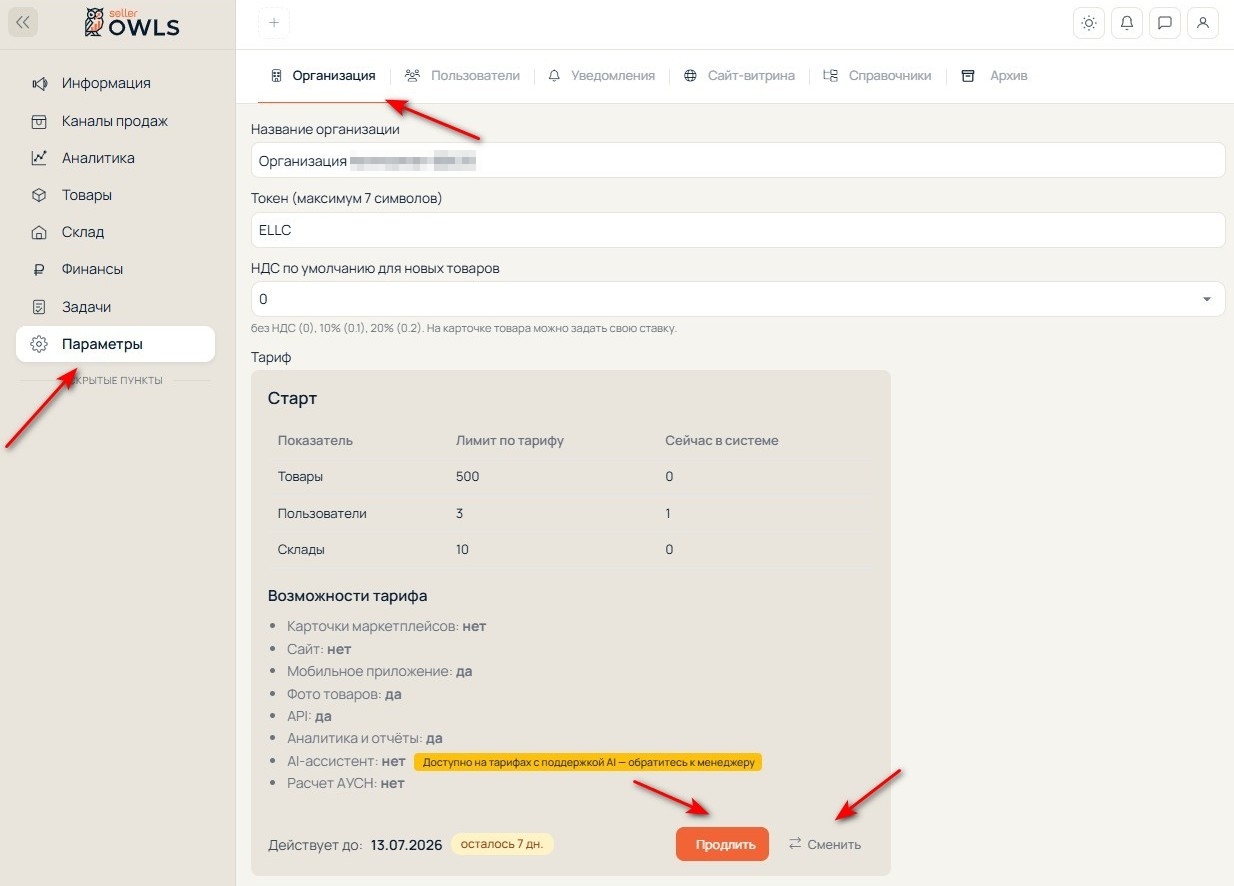This screenshot has height=886, width=1234.
Task: Click the Пользователи row in tariff table
Action: [x=570, y=514]
